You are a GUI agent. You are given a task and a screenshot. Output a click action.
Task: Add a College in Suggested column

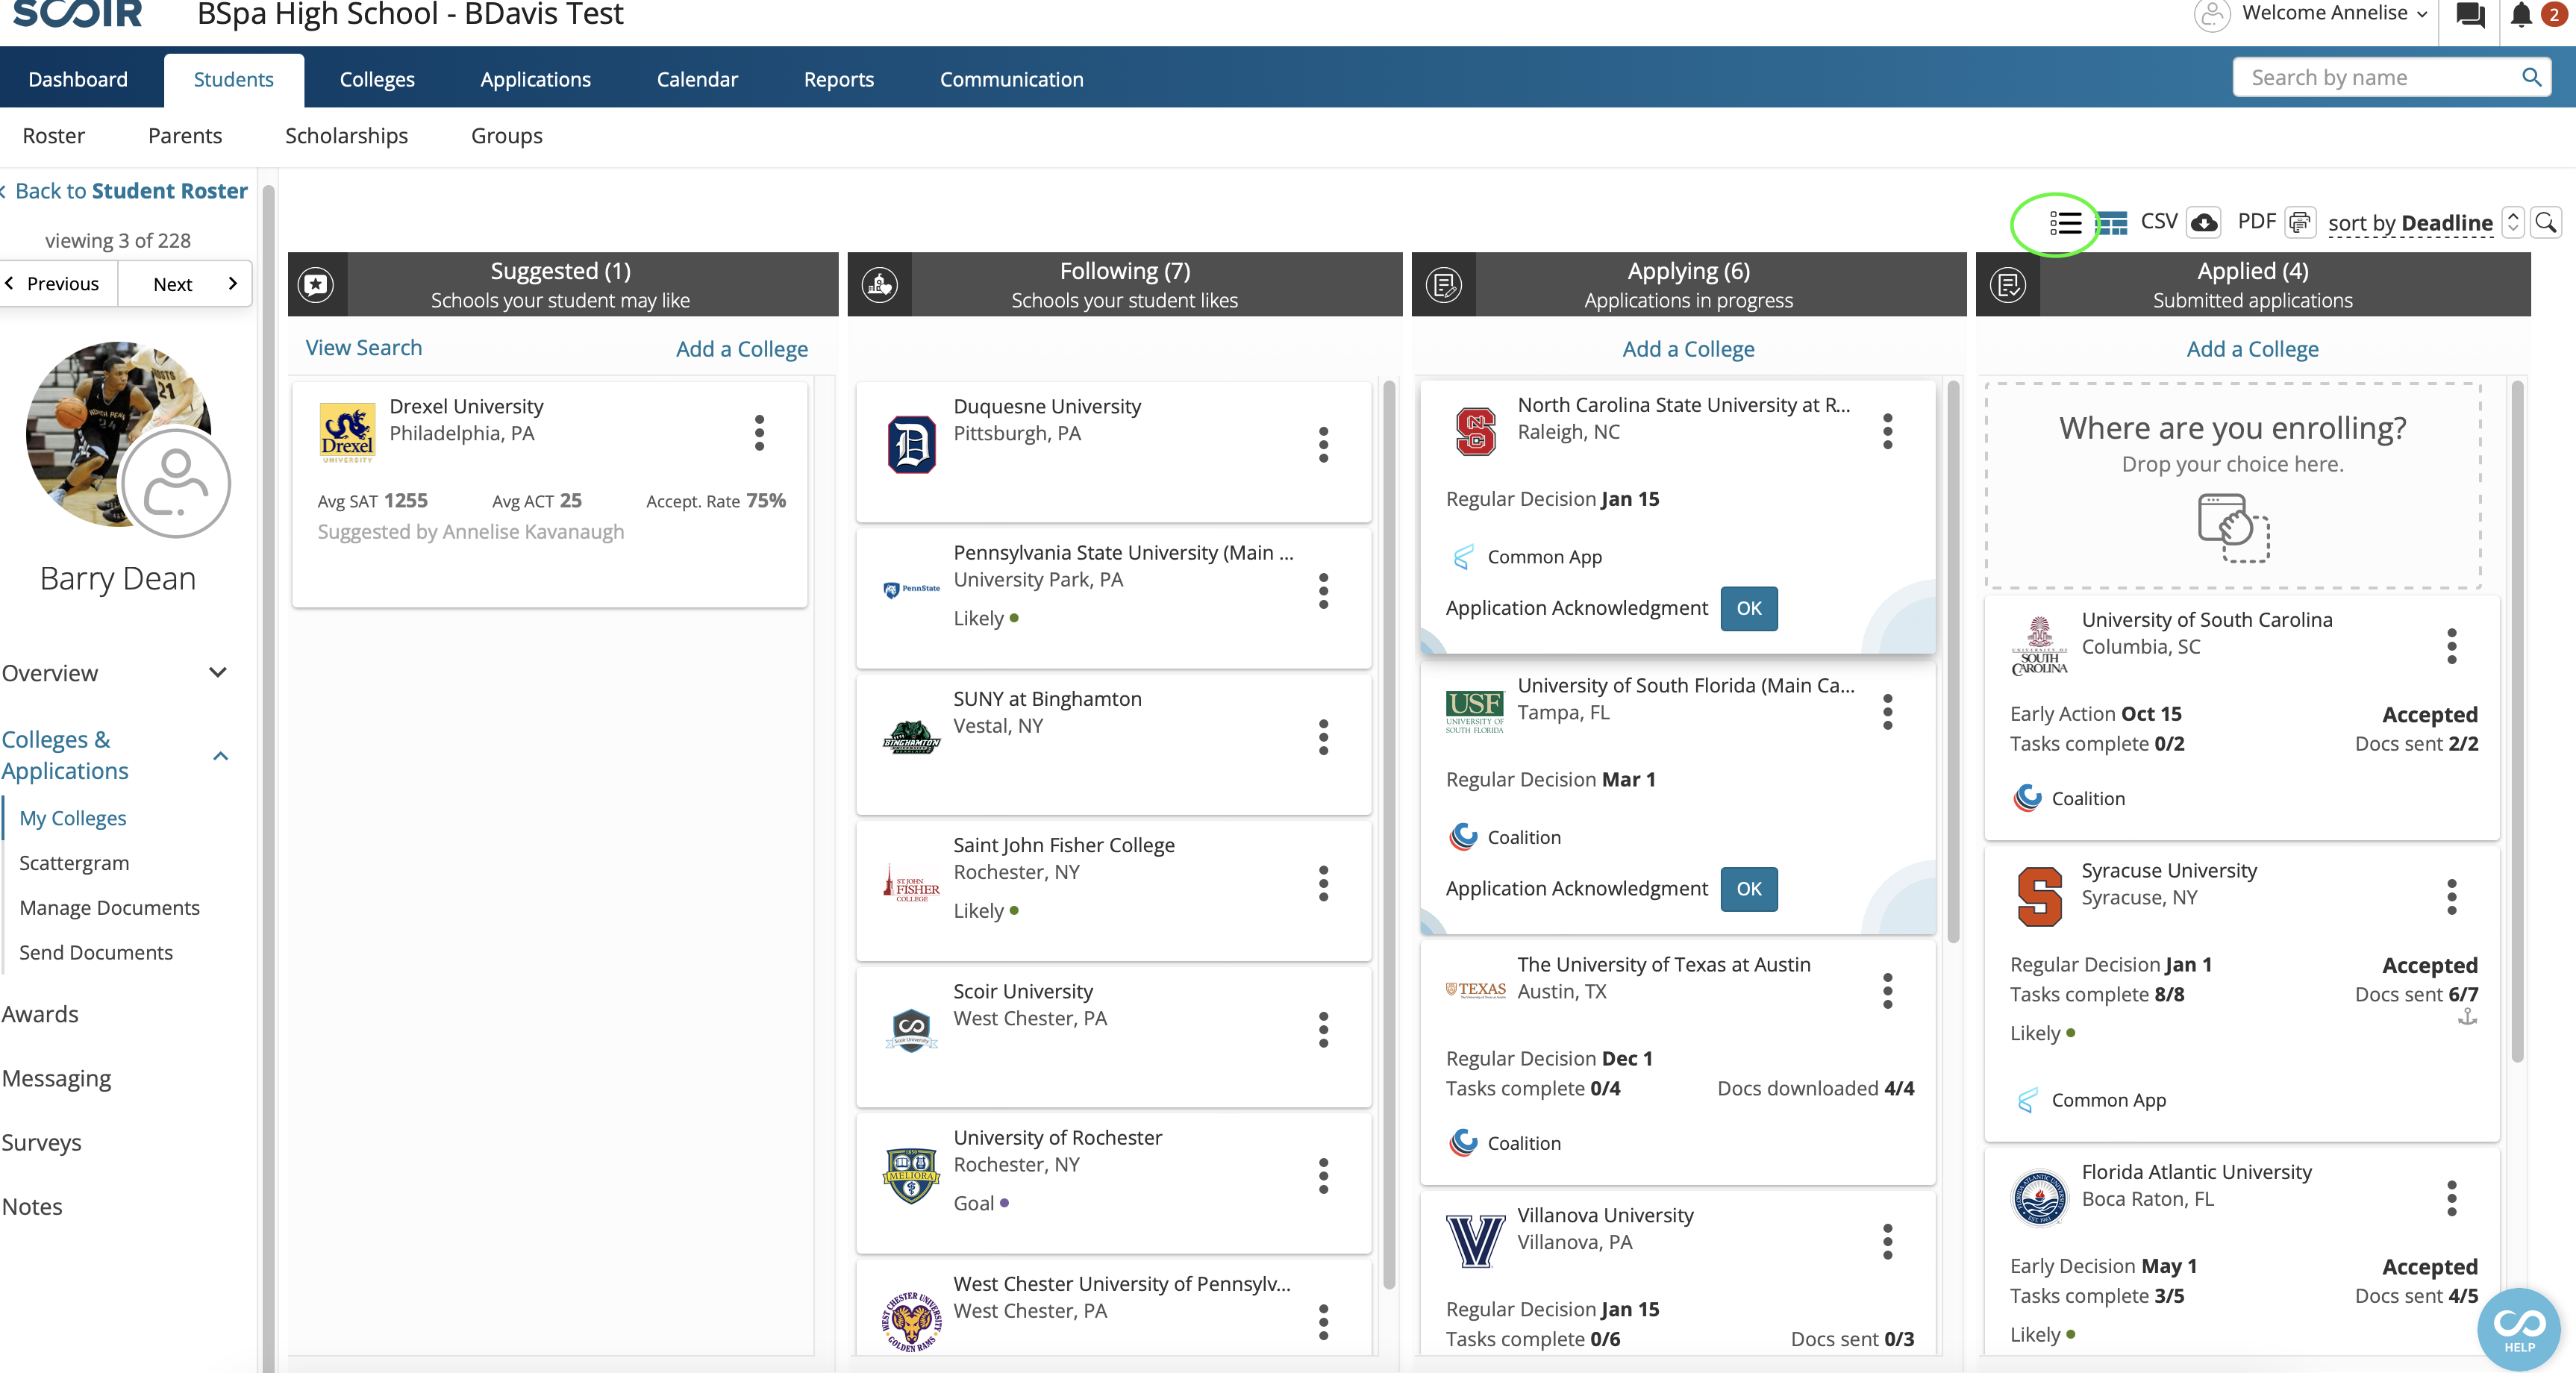coord(742,349)
